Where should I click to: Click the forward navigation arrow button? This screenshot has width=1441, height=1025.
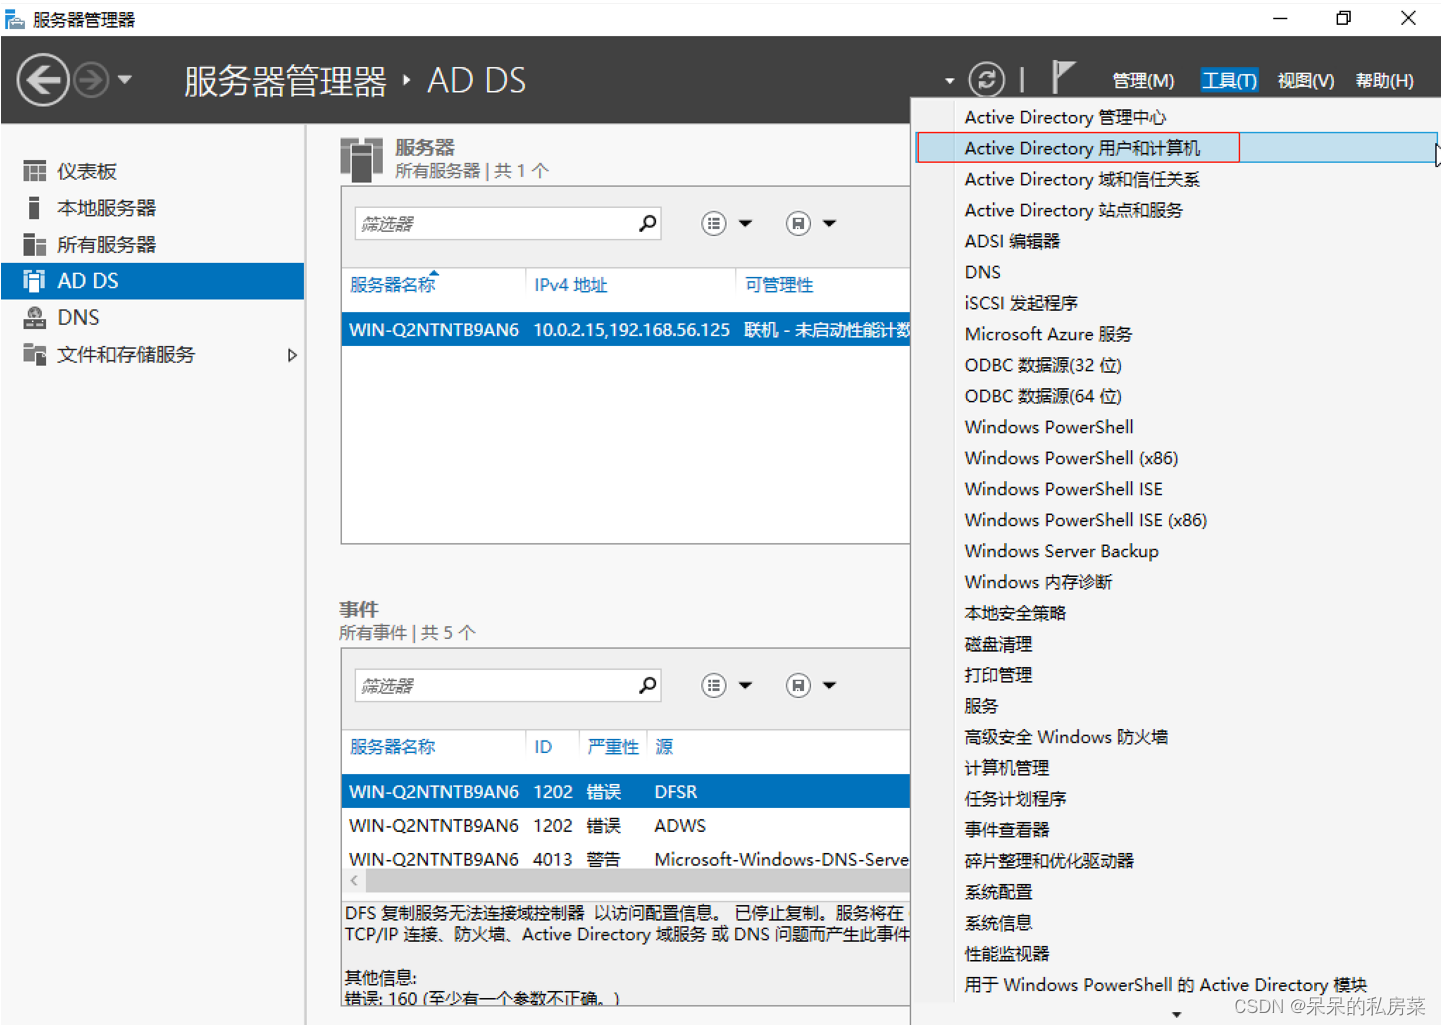(91, 80)
